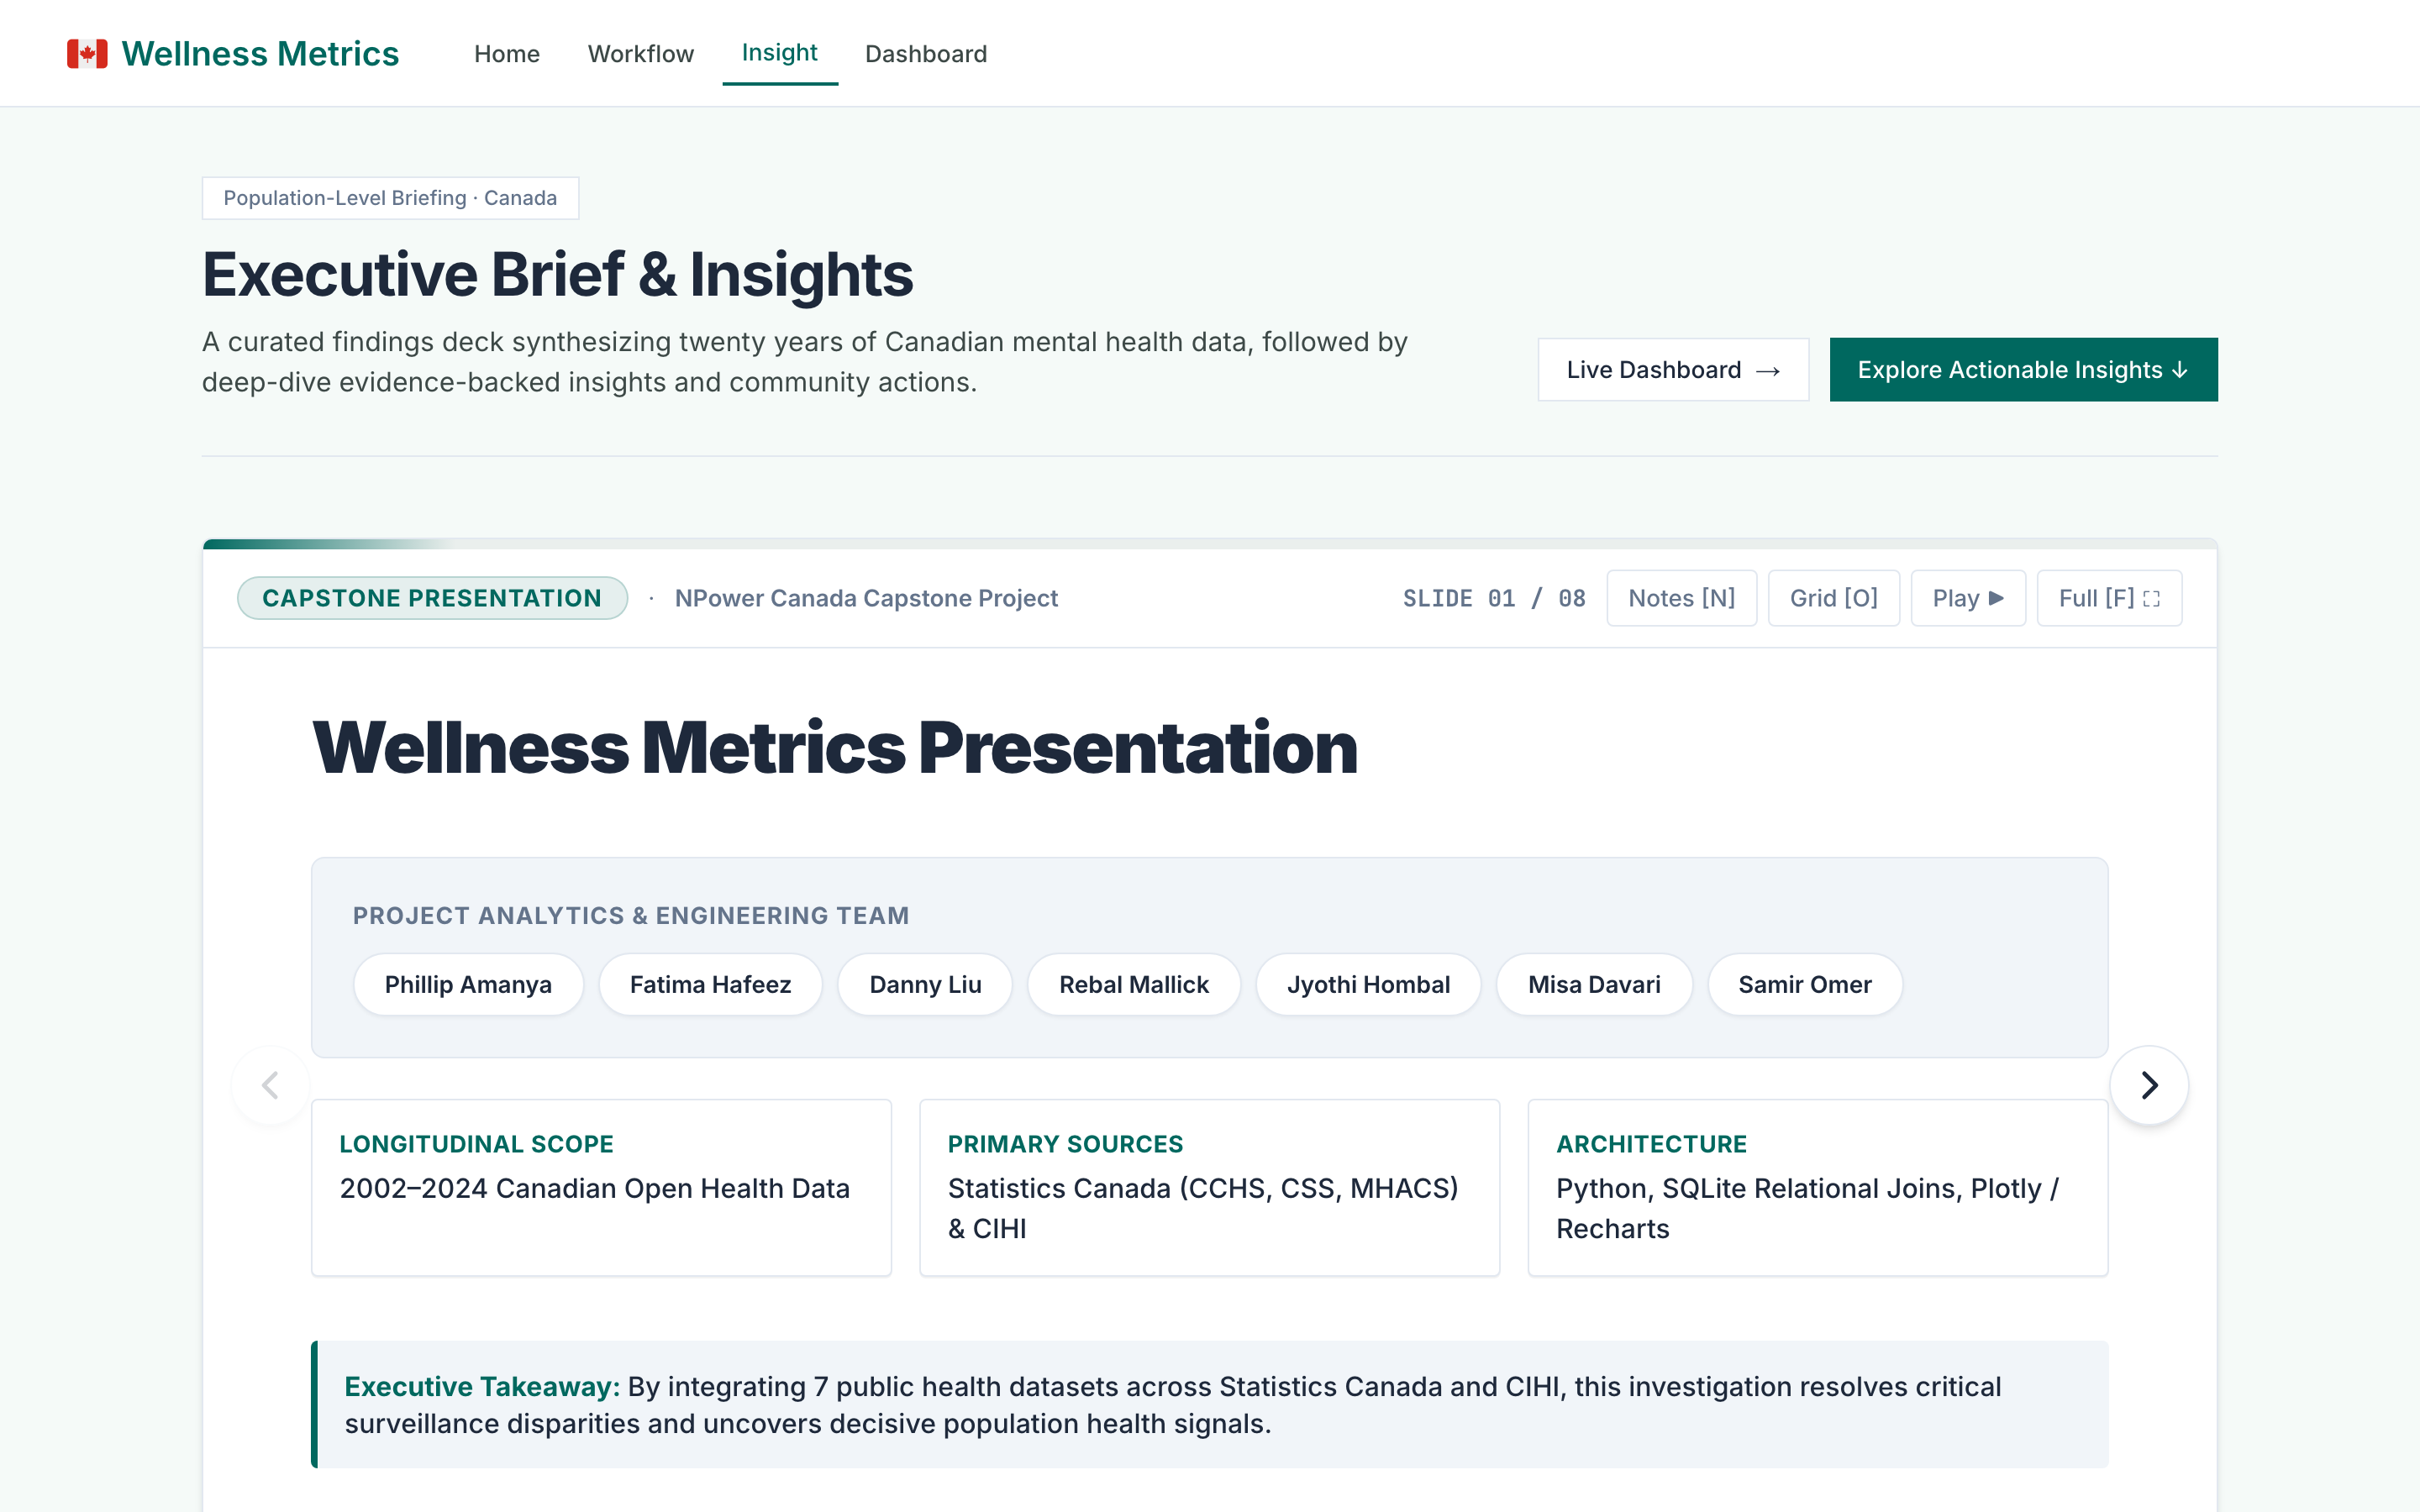Click the Capstone Presentation badge
The width and height of the screenshot is (2420, 1512).
[x=432, y=598]
